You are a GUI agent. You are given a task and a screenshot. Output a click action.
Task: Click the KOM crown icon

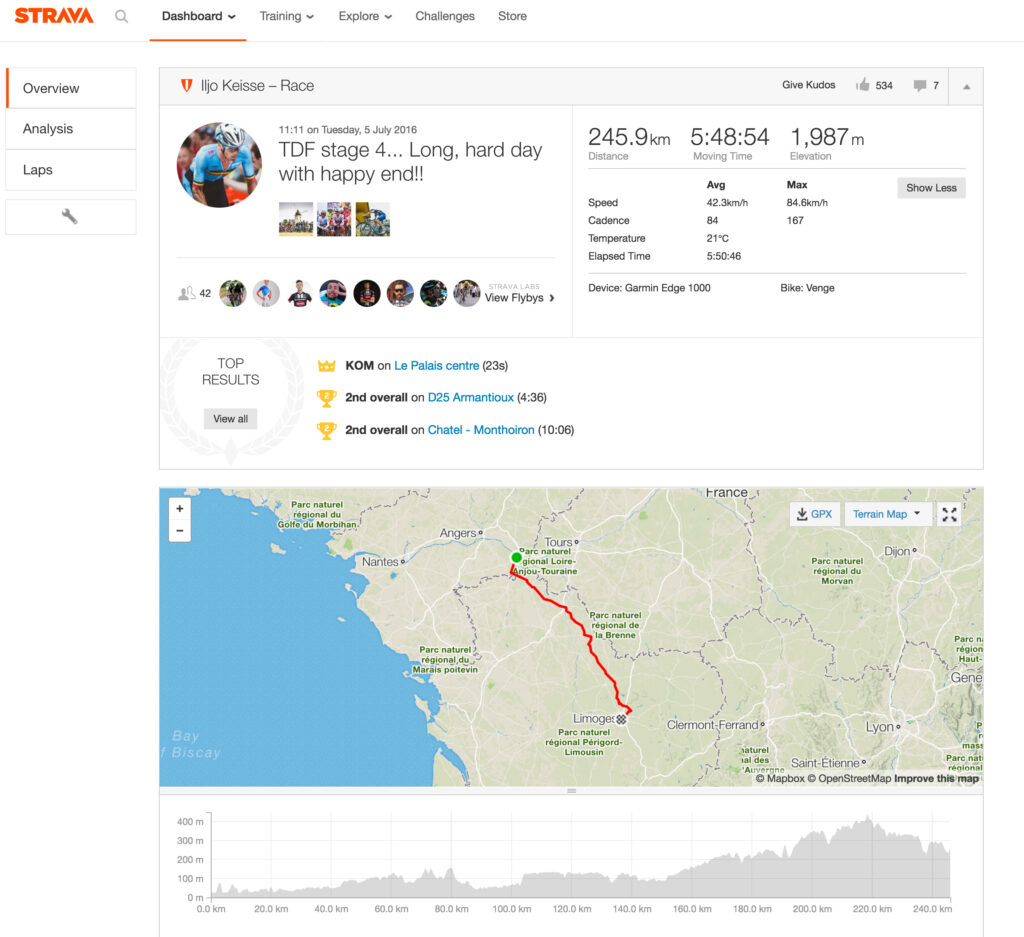click(x=327, y=366)
